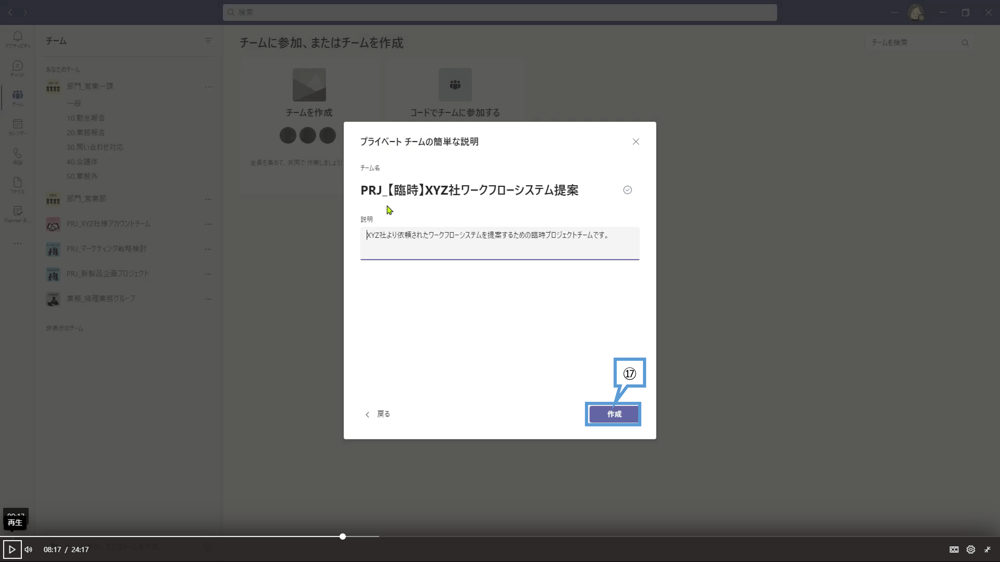Open the Activity bell icon in sidebar
Image resolution: width=1000 pixels, height=562 pixels.
click(x=17, y=39)
